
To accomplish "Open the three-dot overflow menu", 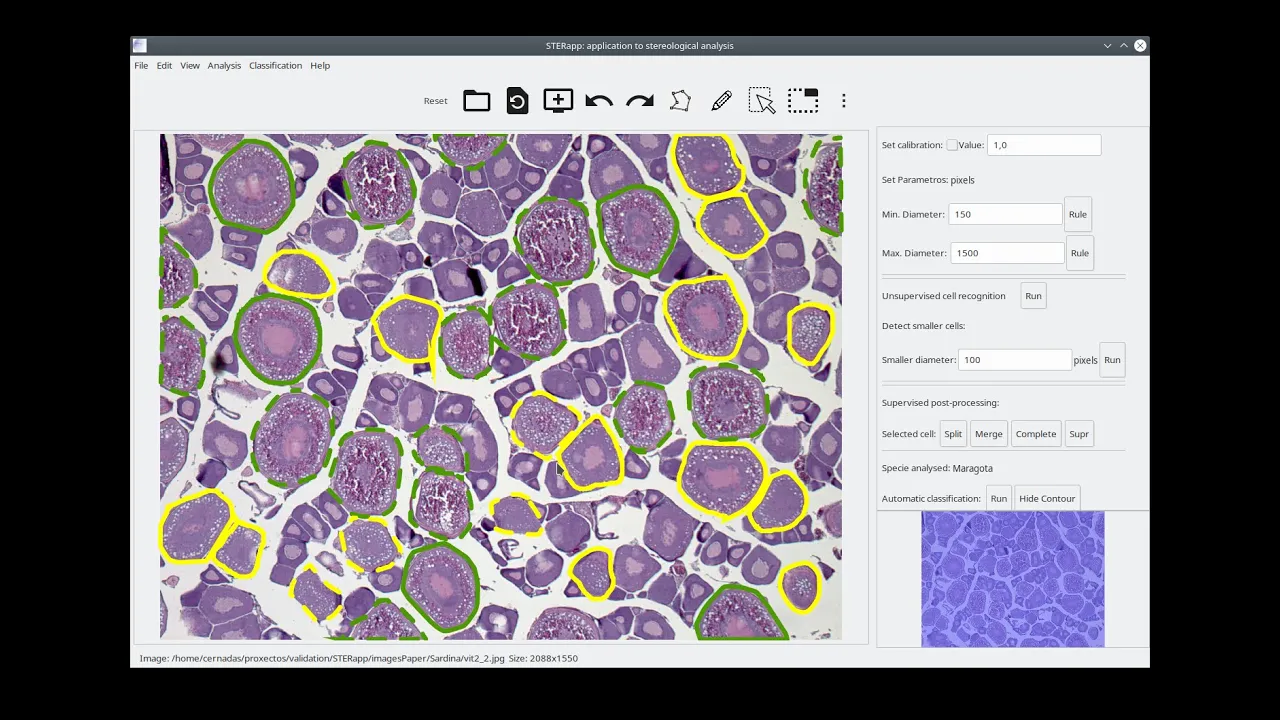I will [844, 101].
